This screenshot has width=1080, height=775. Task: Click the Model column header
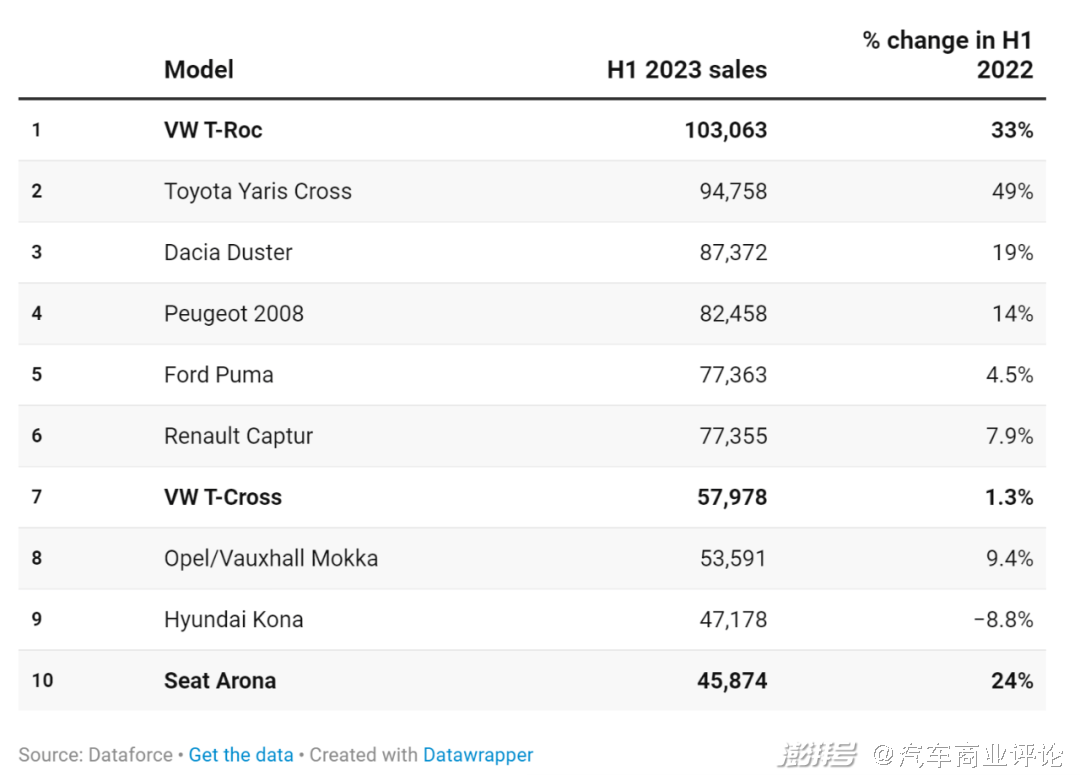point(199,70)
